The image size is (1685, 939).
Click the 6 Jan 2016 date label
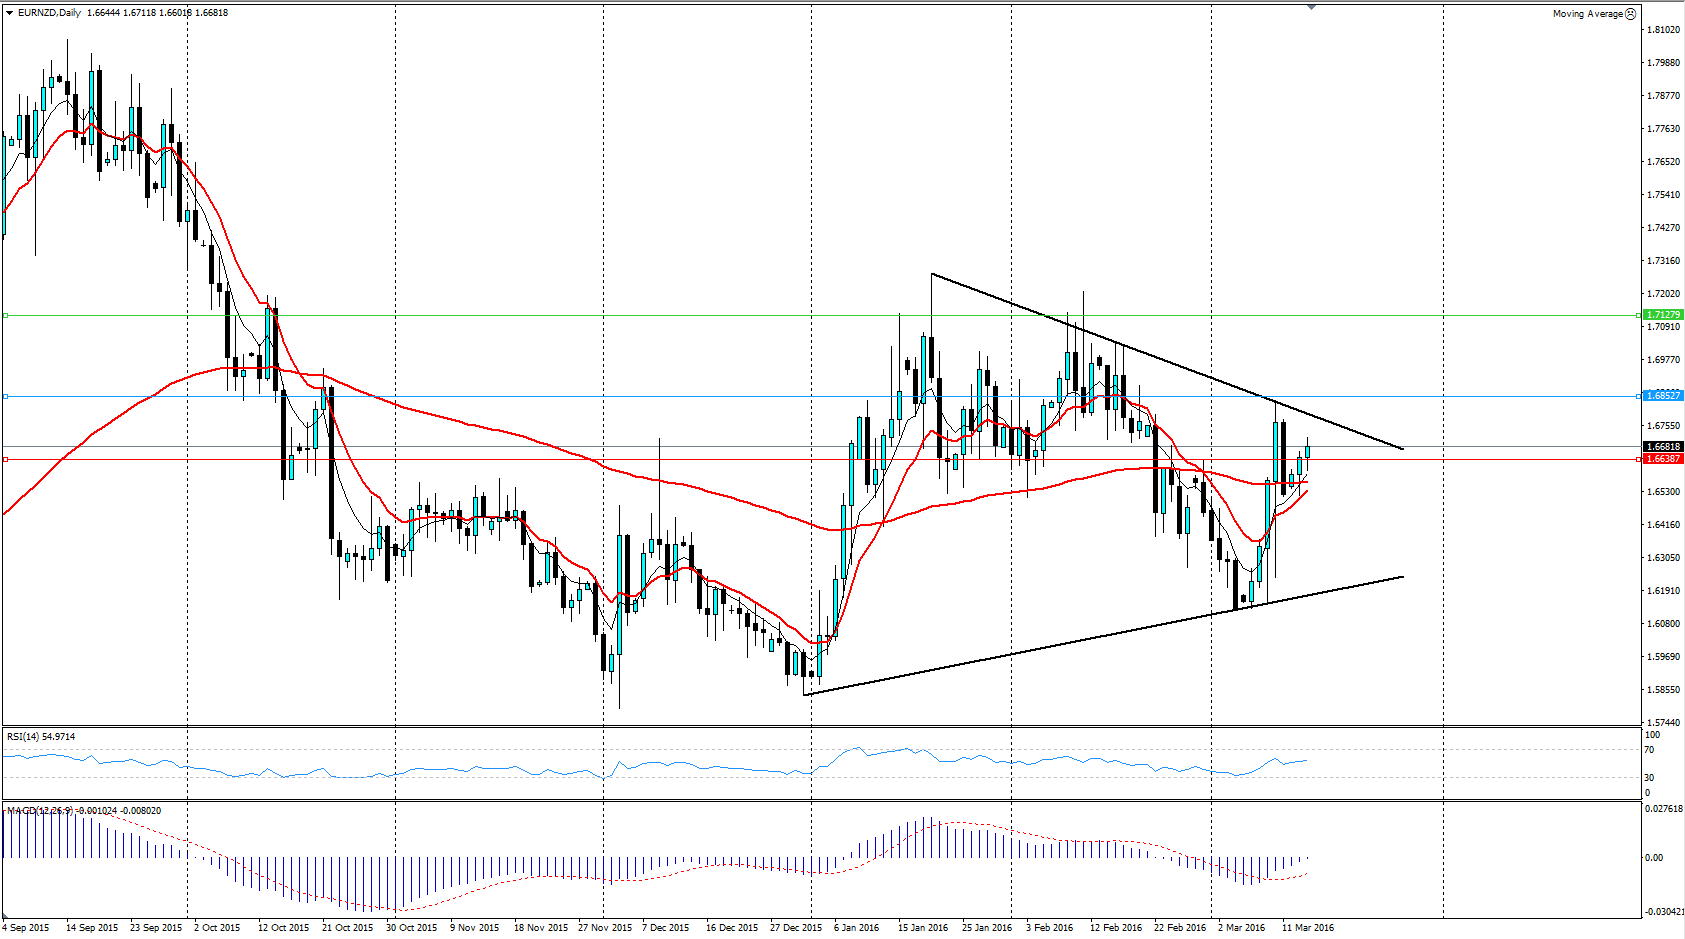[856, 928]
